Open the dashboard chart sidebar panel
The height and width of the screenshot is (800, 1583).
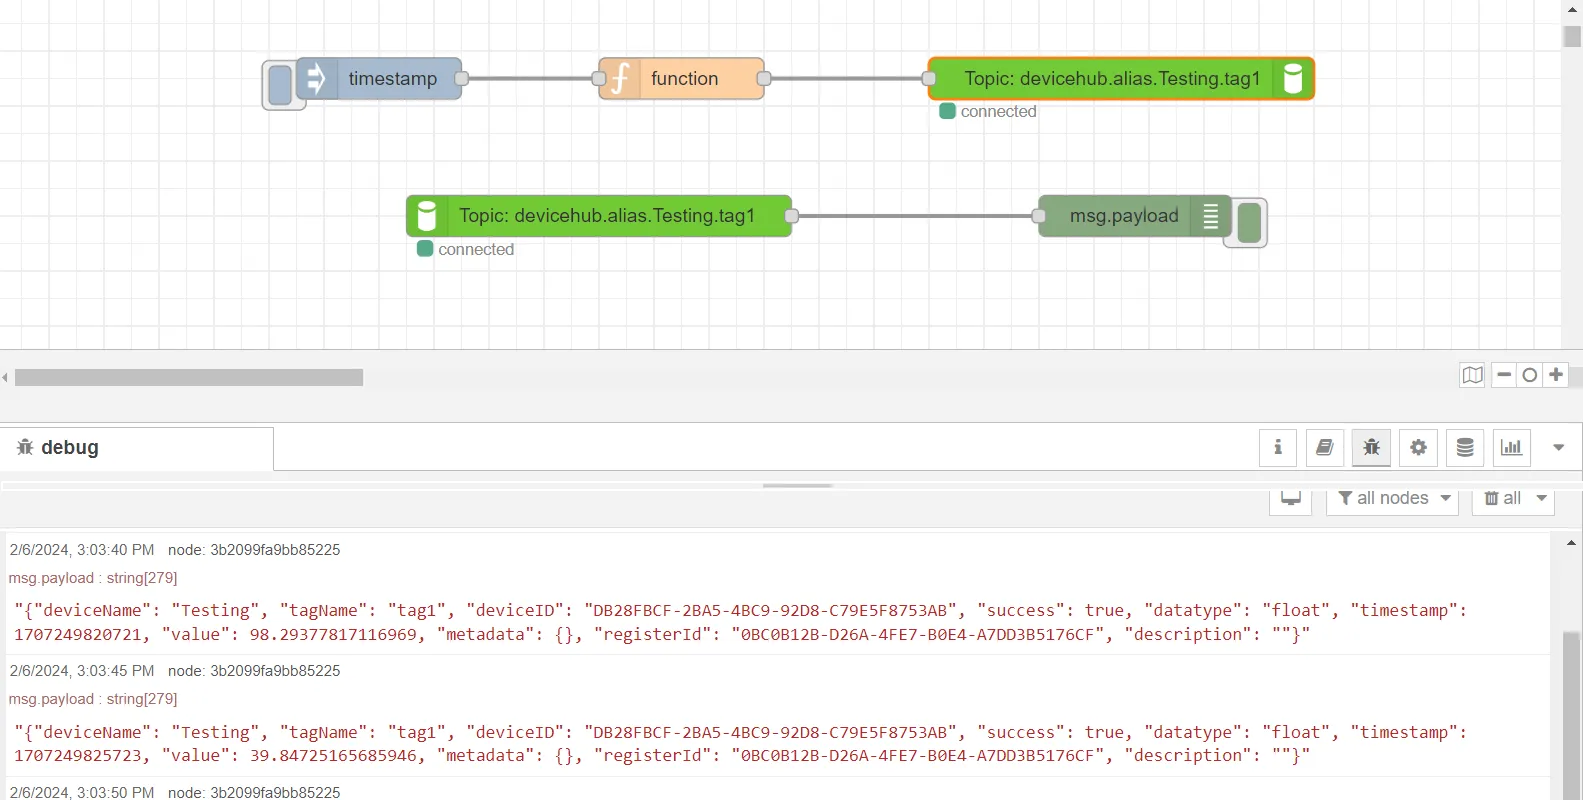tap(1512, 447)
